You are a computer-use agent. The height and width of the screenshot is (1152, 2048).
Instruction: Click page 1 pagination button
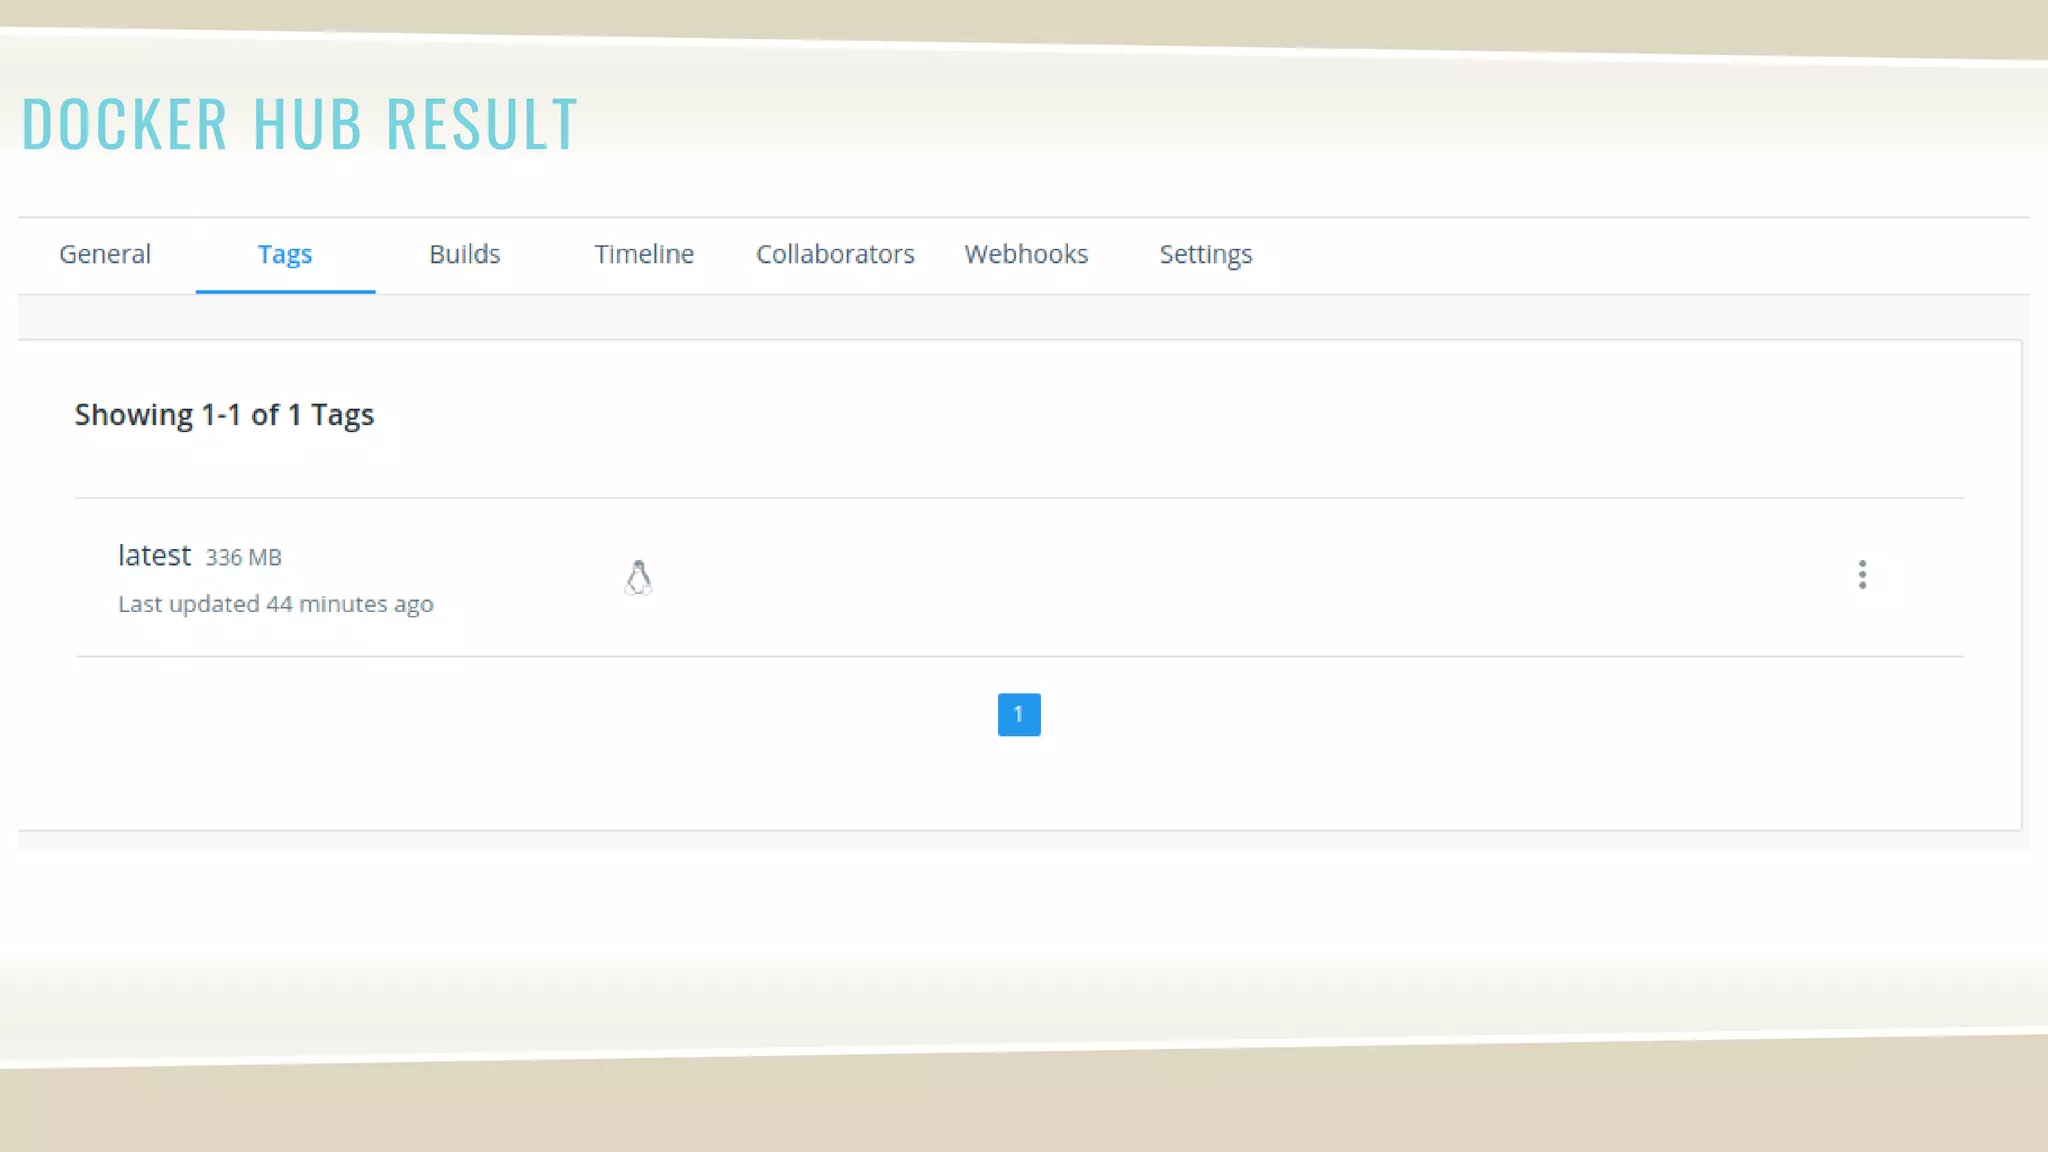click(x=1019, y=714)
